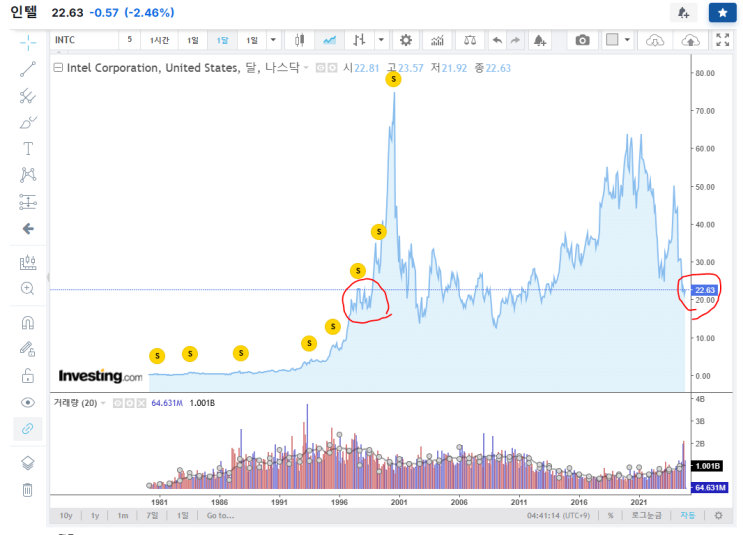Select the crosshair cursor tool
743x535 pixels.
28,43
